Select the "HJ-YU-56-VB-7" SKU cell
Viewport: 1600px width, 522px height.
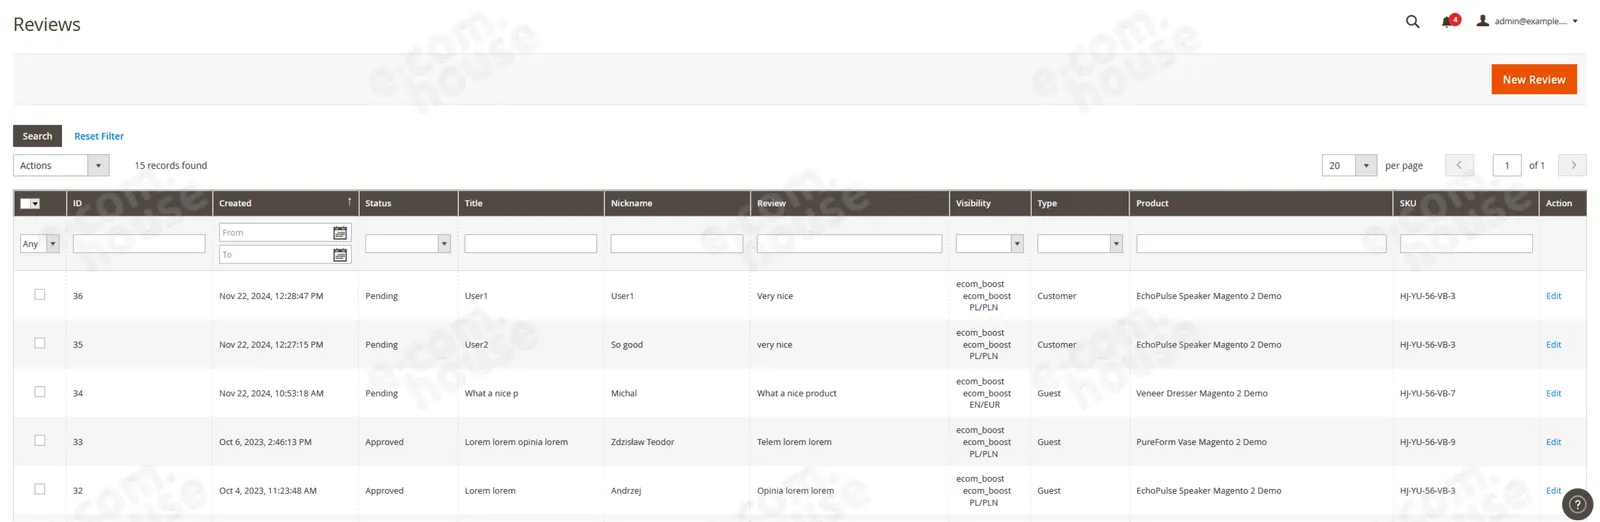[x=1428, y=393]
